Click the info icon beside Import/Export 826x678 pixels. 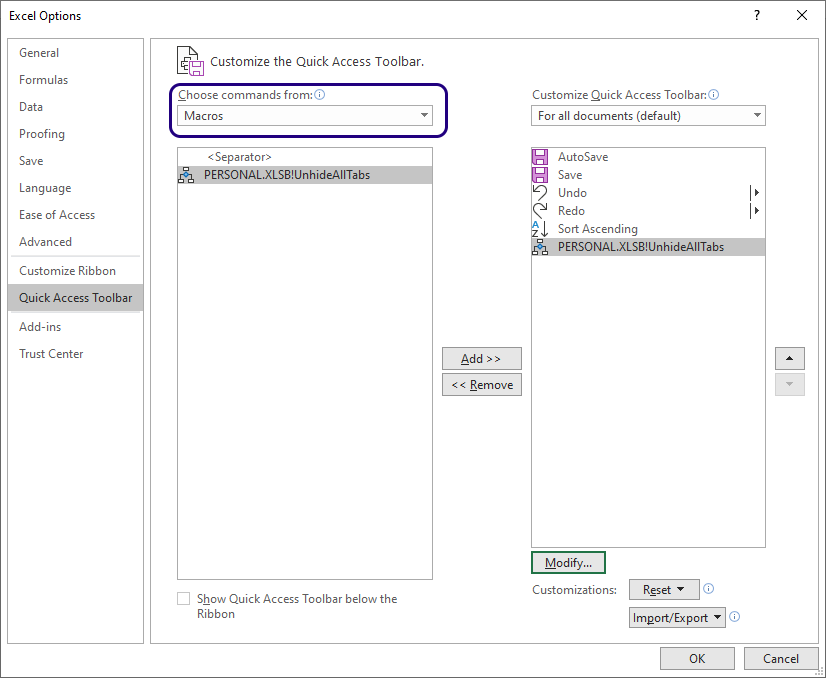pos(735,616)
